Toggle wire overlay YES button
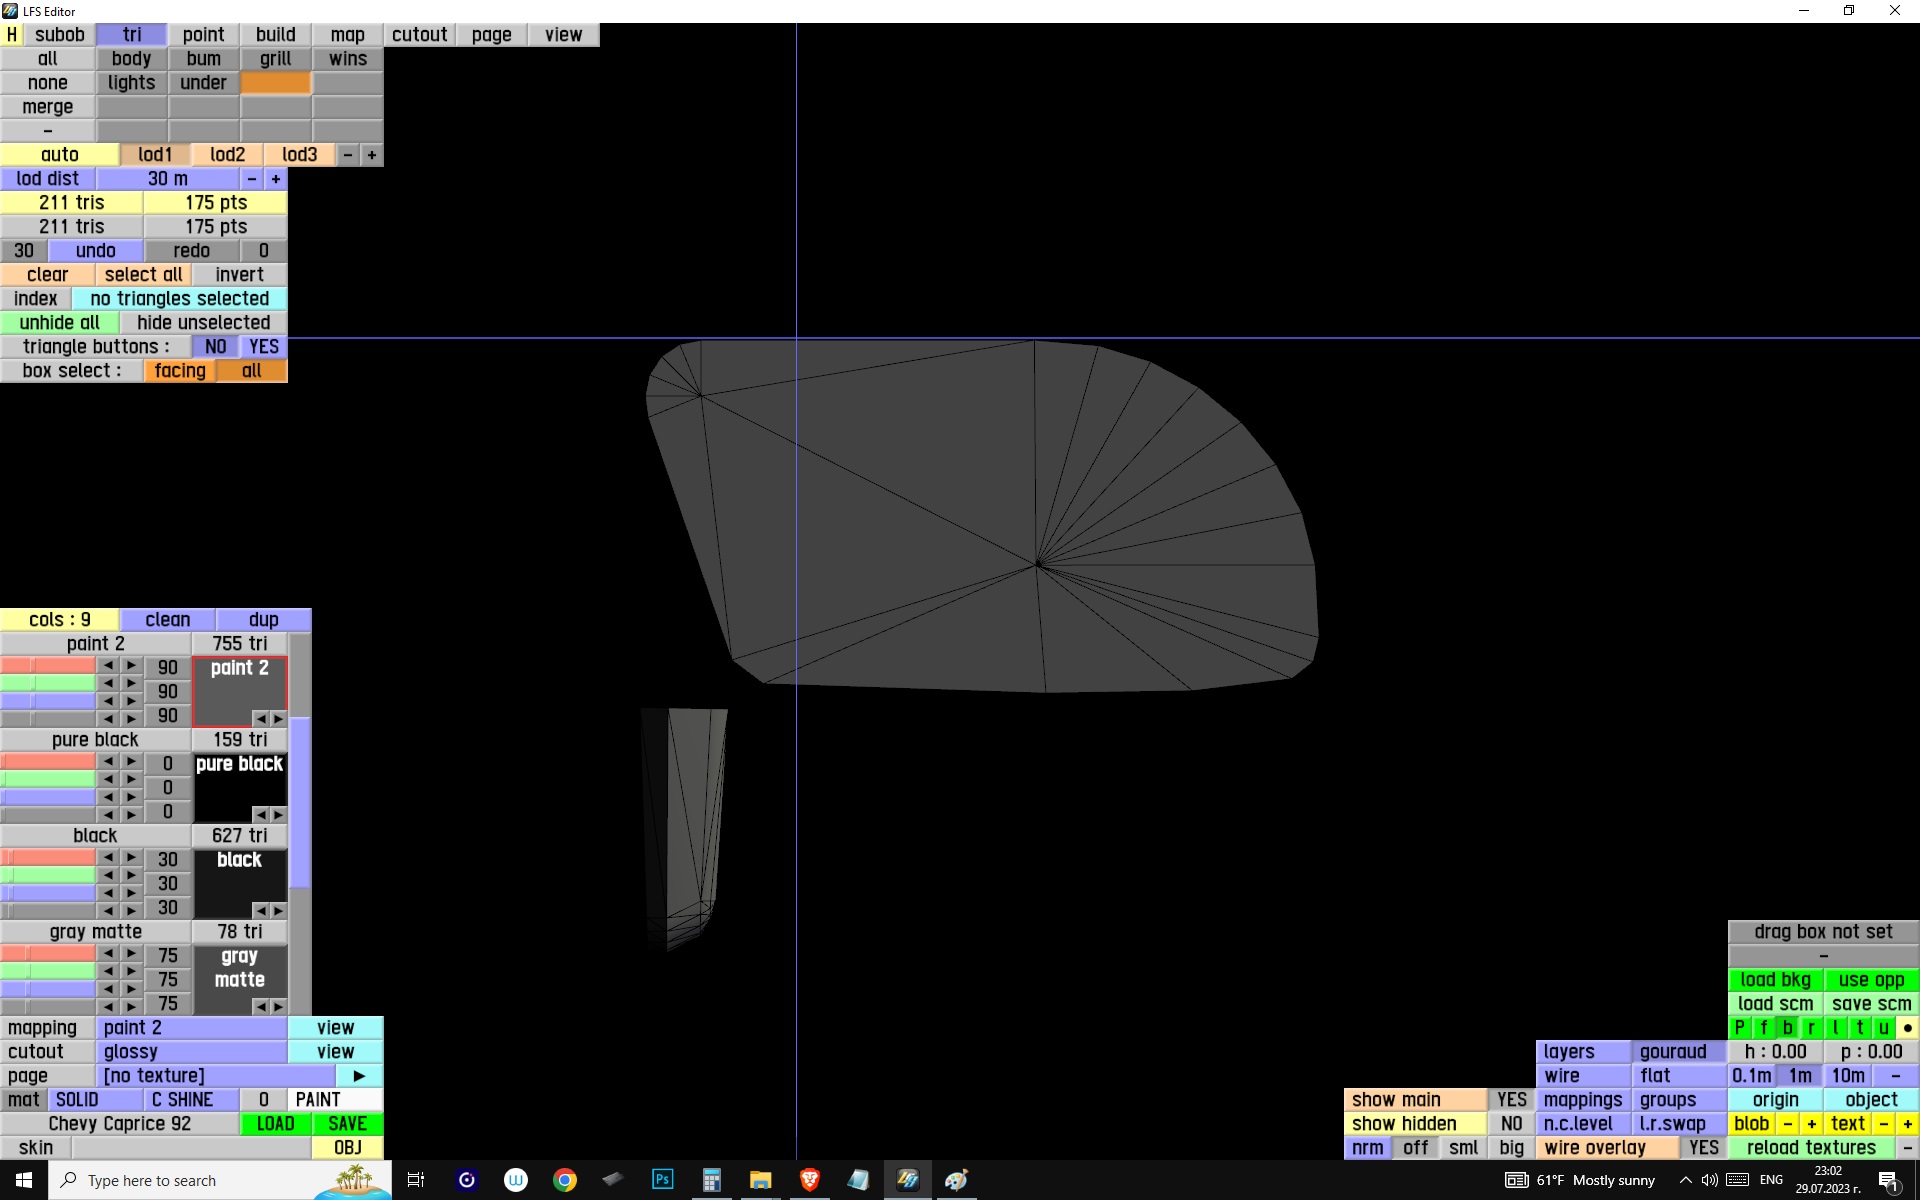Screen dimensions: 1920x1200 (1703, 1148)
